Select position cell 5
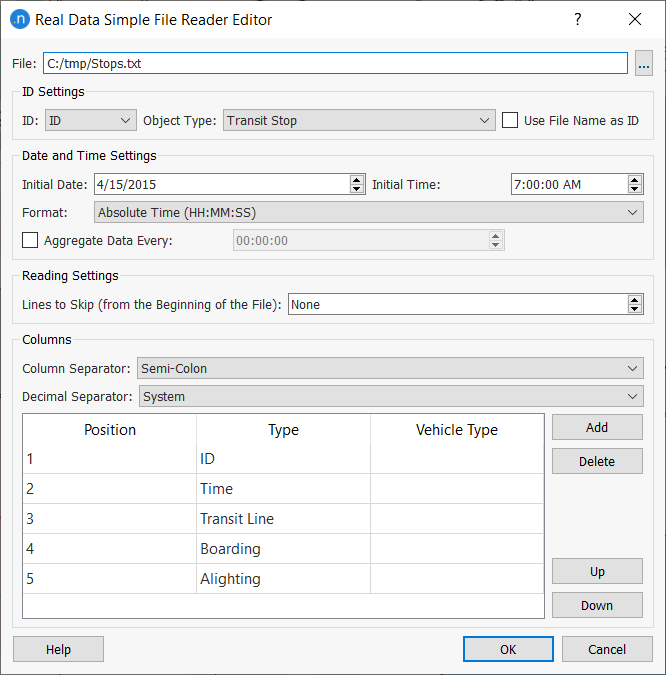666x675 pixels. click(x=110, y=579)
